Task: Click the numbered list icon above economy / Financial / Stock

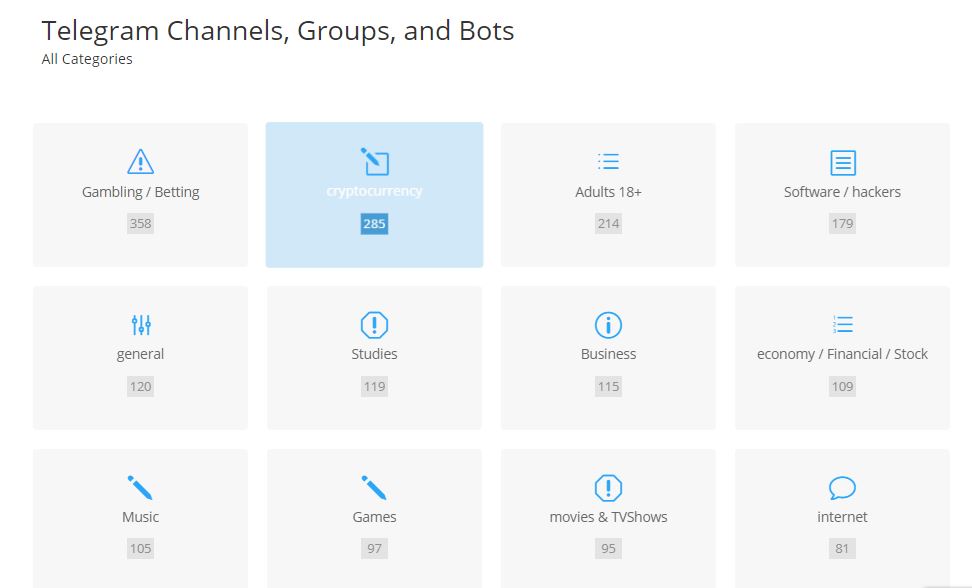Action: pos(842,324)
